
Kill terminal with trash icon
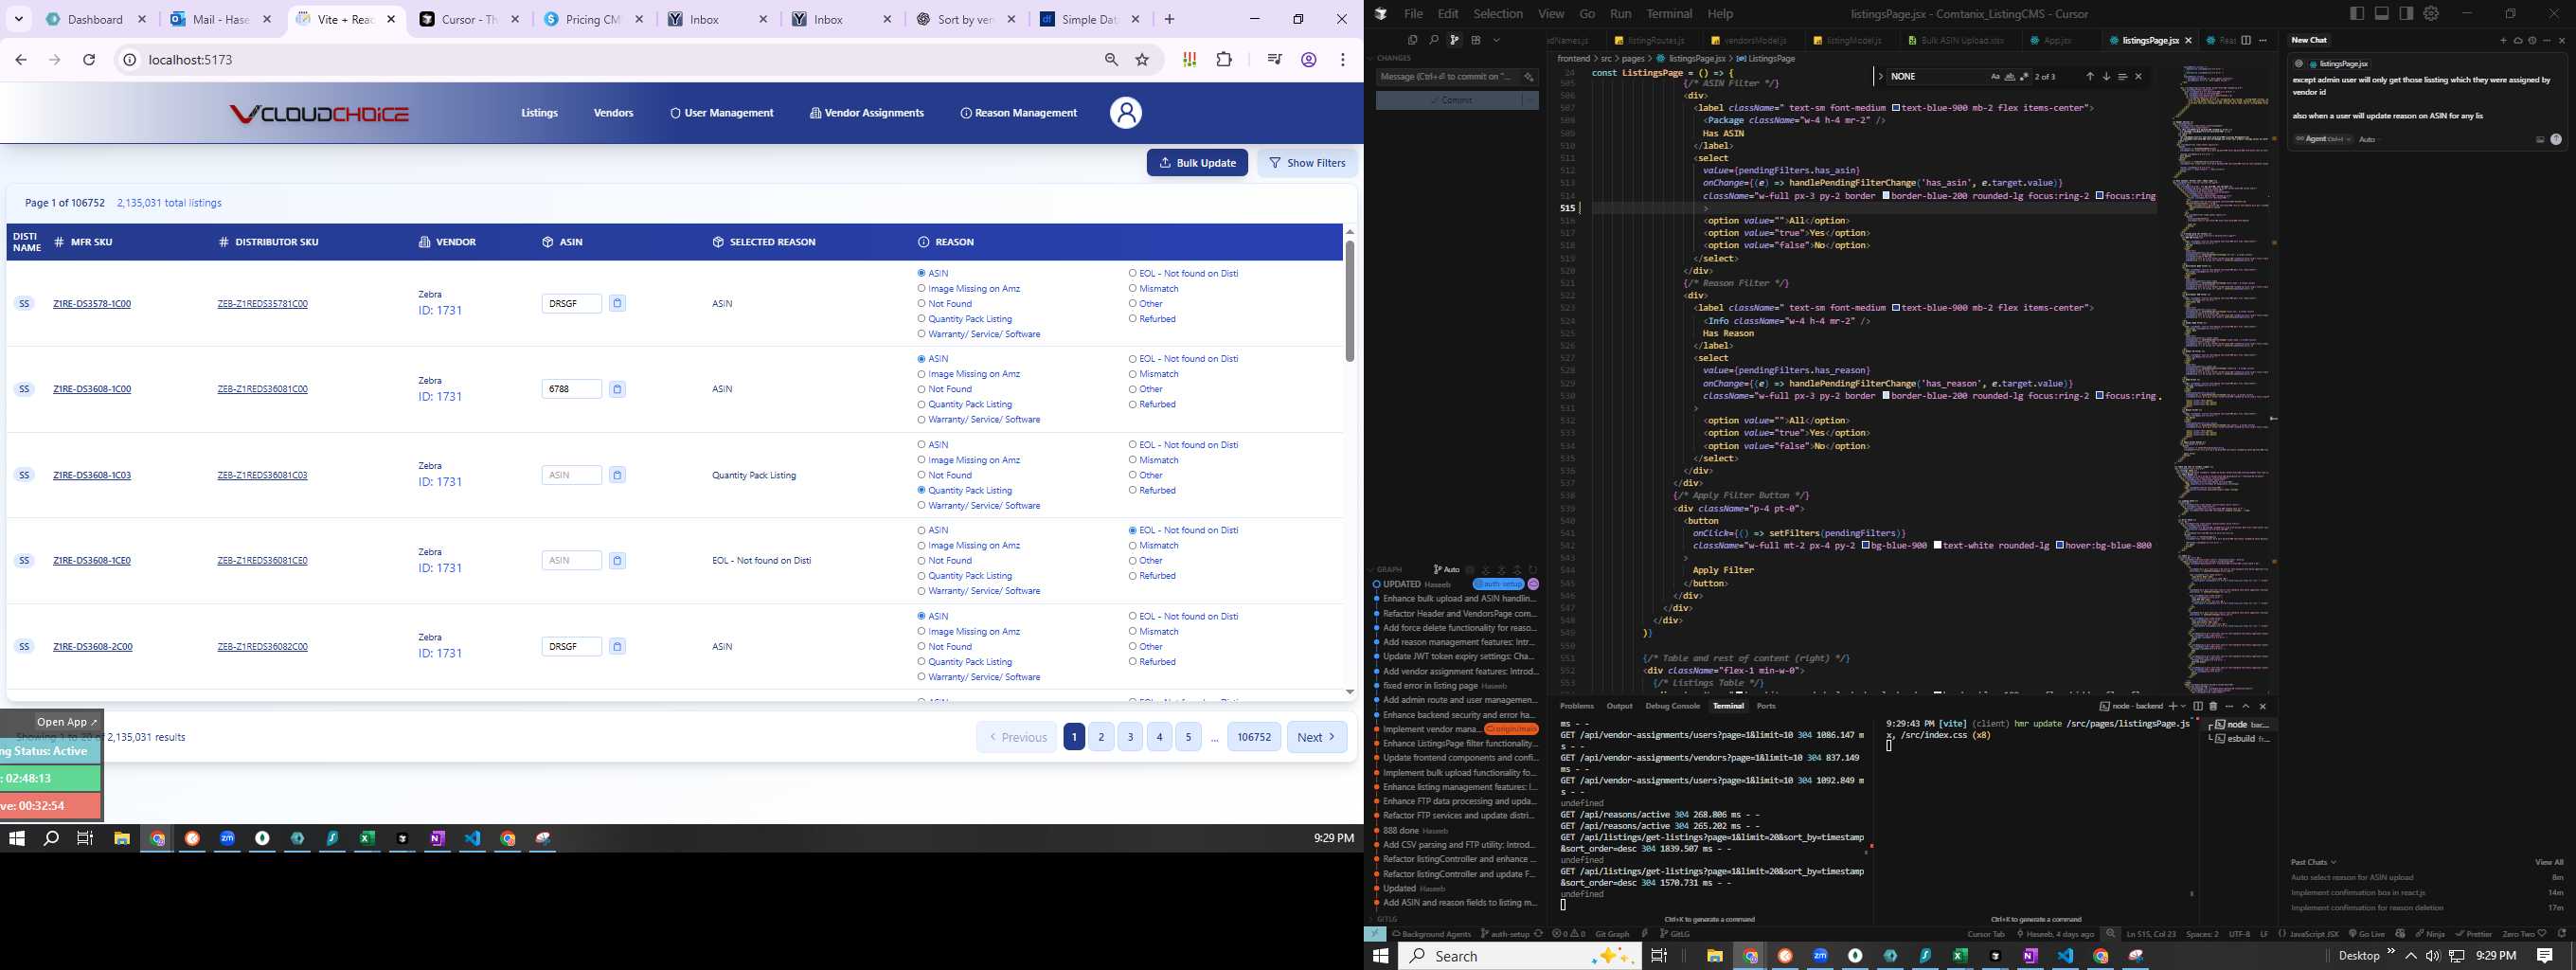(2213, 706)
